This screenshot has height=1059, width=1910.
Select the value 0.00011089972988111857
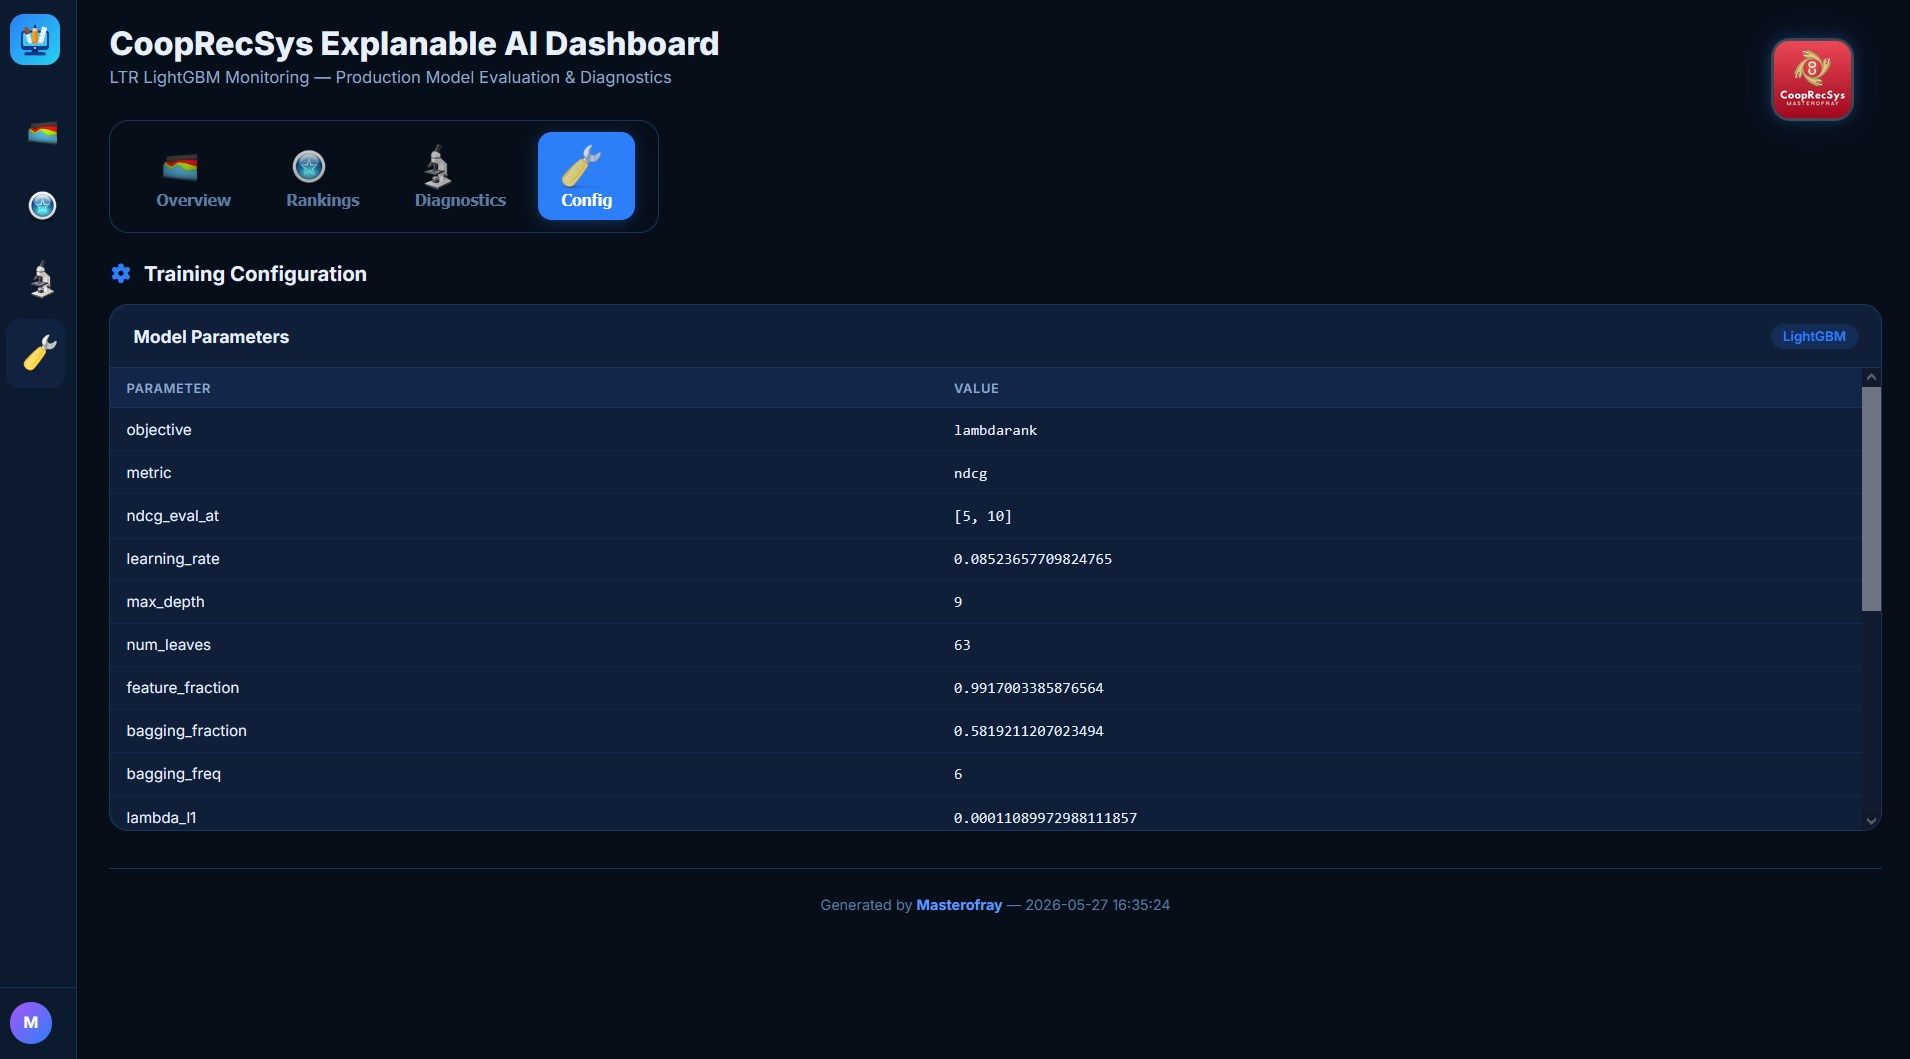click(1045, 818)
